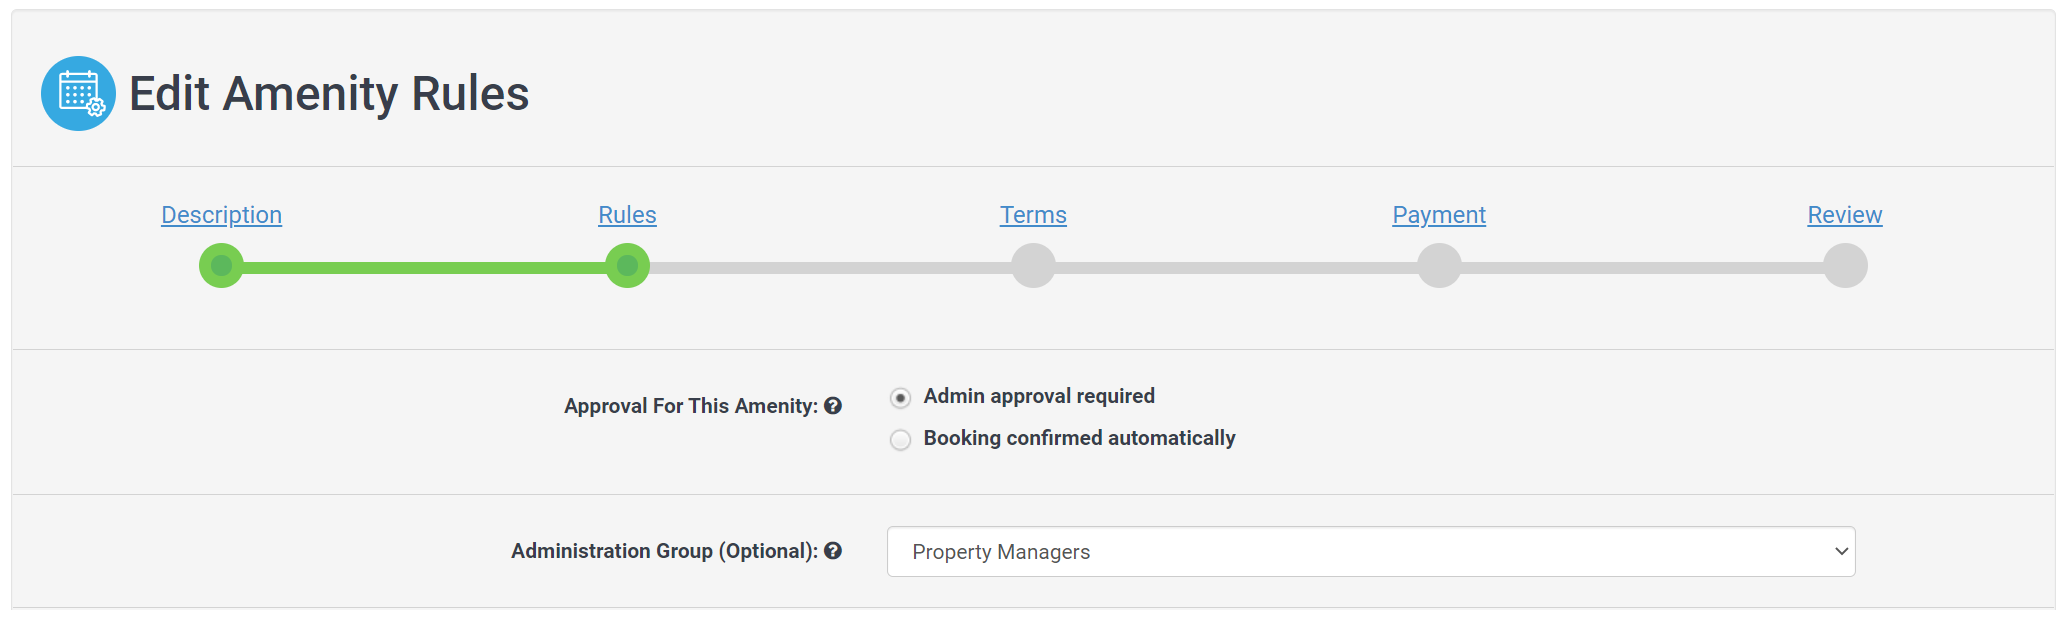
Task: Click the calendar settings icon beside the title
Action: [x=78, y=93]
